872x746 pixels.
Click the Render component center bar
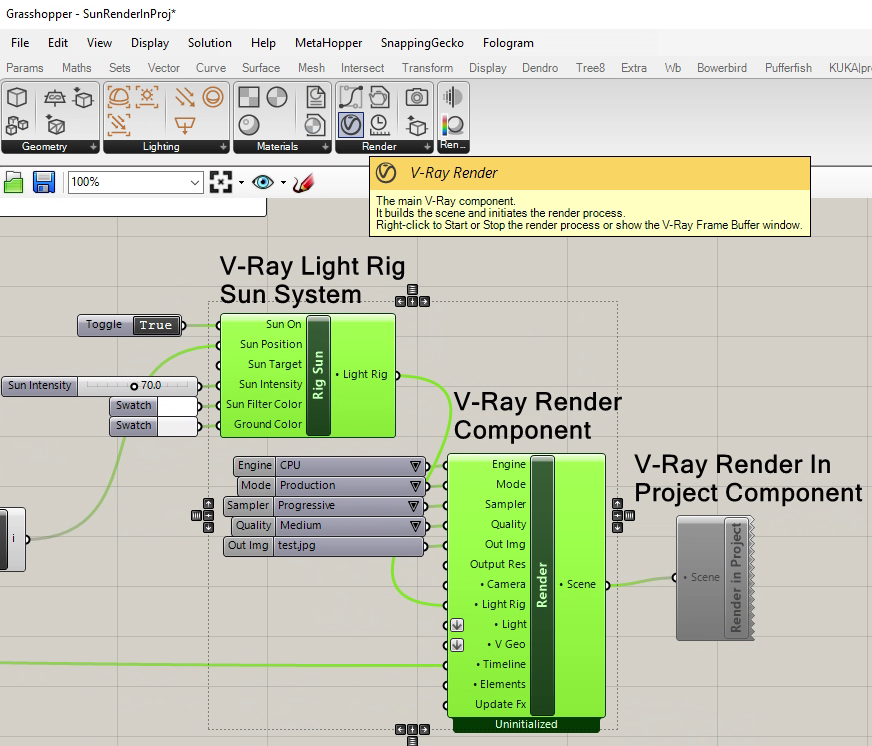(543, 585)
